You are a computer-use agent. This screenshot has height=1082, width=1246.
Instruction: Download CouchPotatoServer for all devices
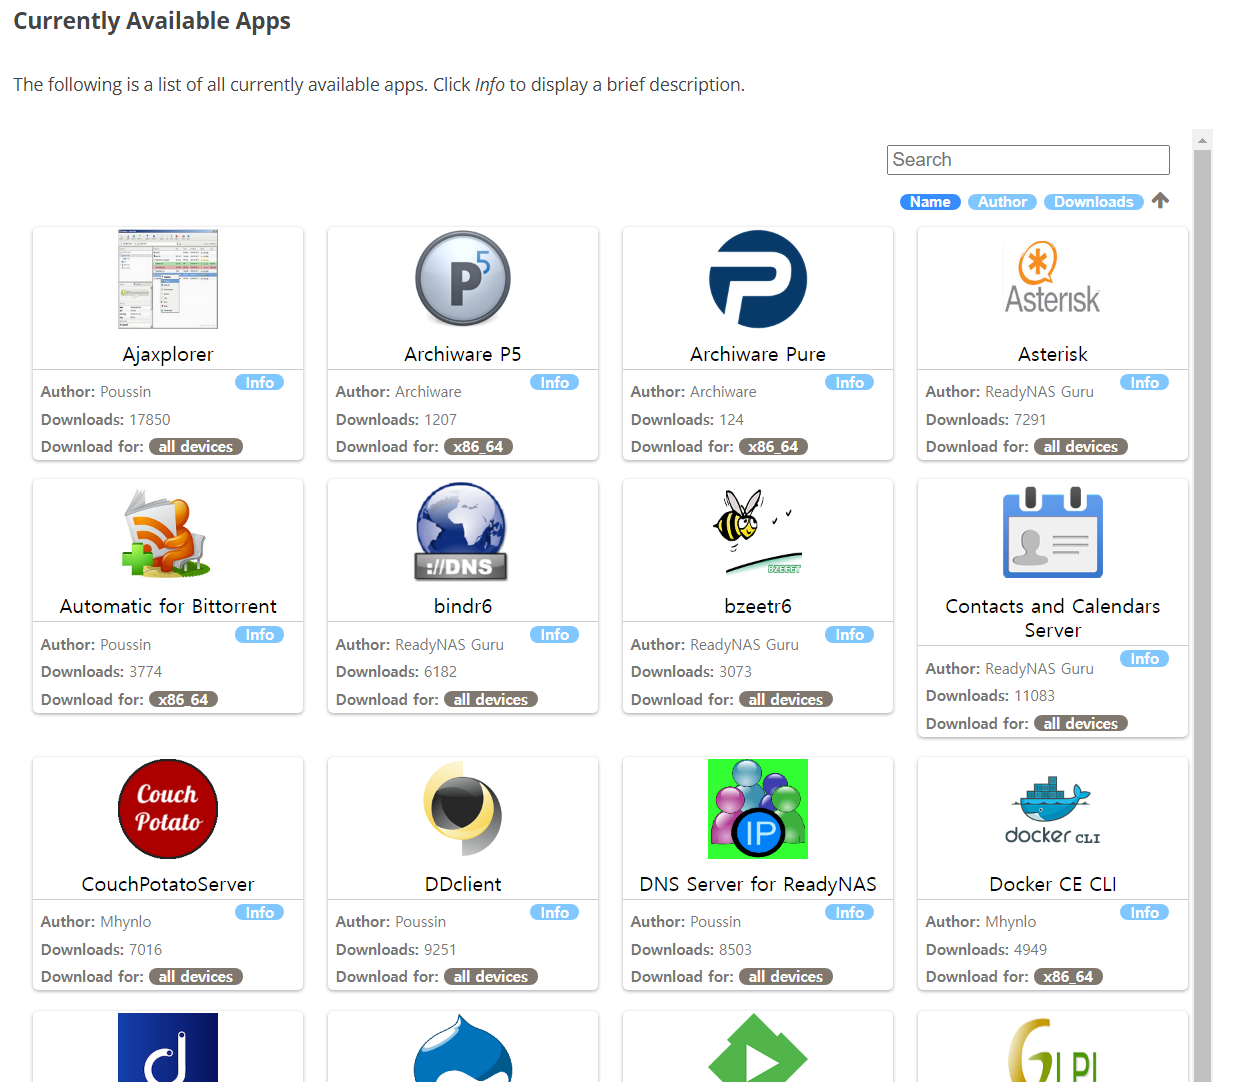[x=196, y=977]
